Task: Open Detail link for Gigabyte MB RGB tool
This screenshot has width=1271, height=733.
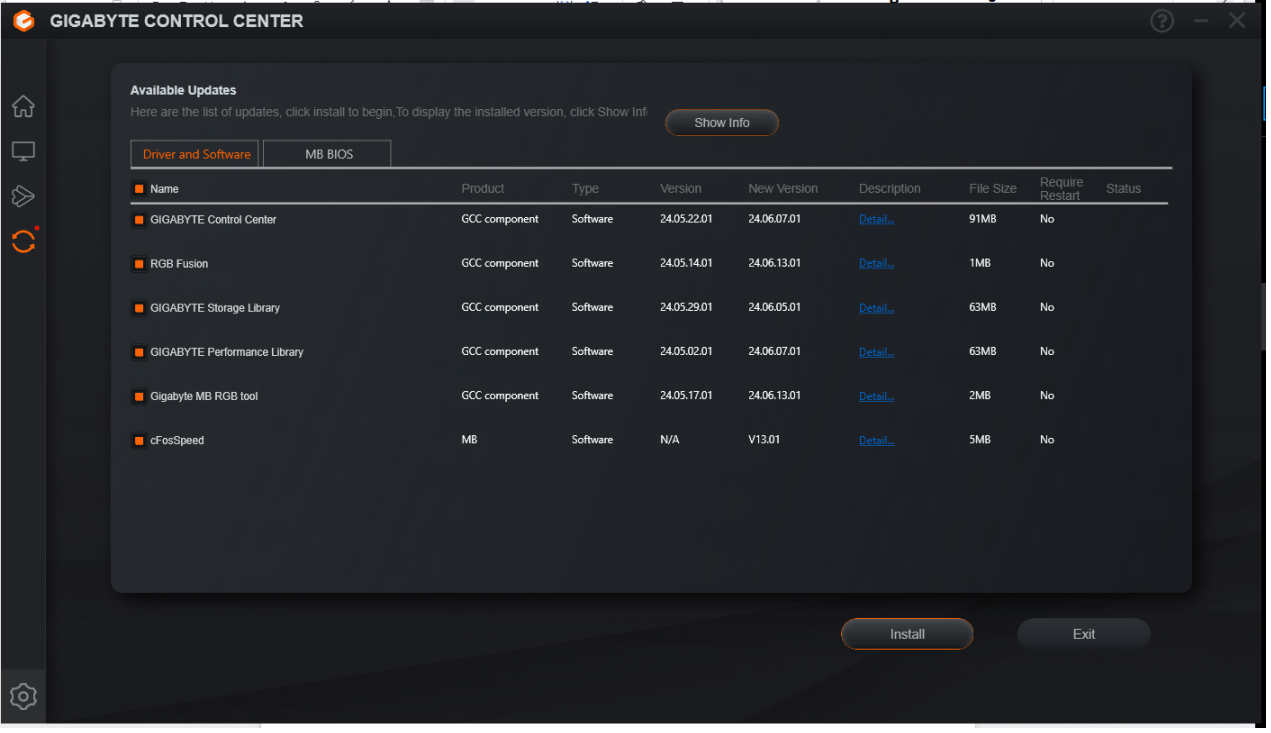Action: point(876,395)
